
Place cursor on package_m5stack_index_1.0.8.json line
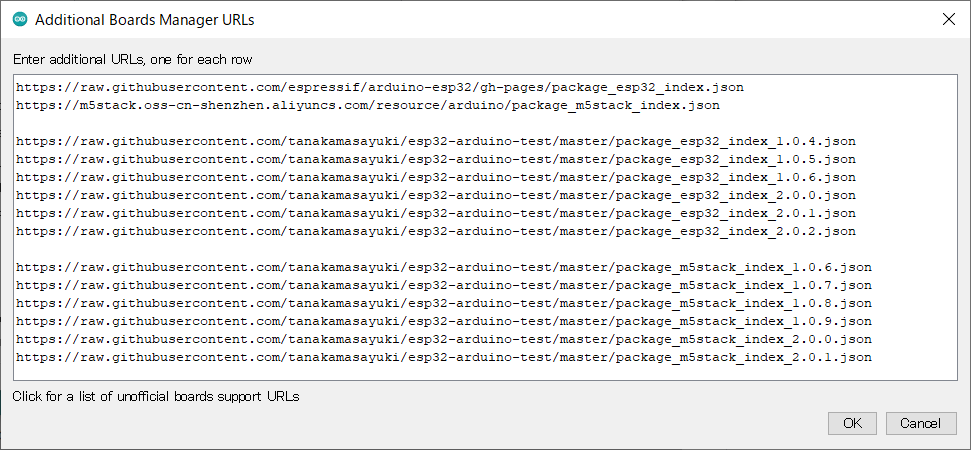pos(444,304)
